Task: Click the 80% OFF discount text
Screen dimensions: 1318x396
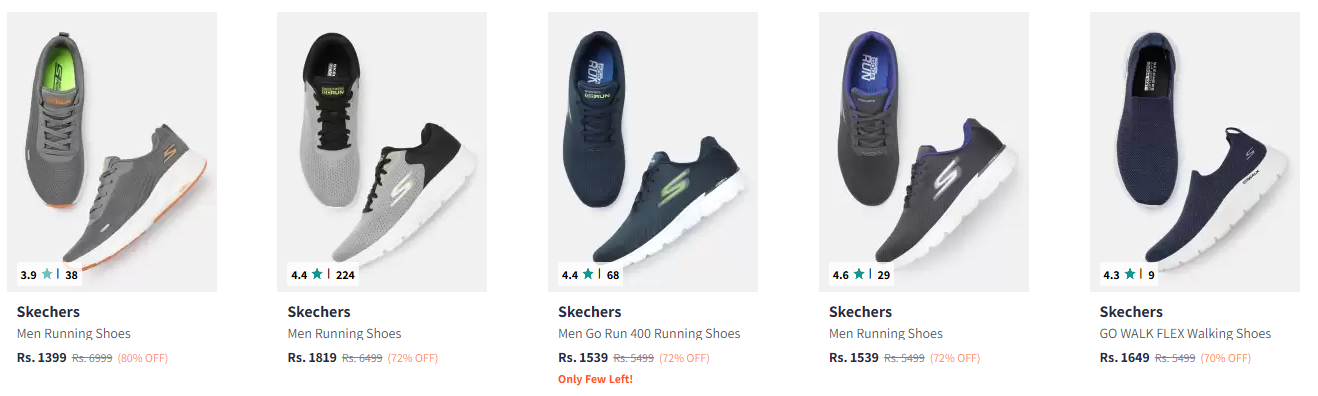Action: tap(143, 358)
